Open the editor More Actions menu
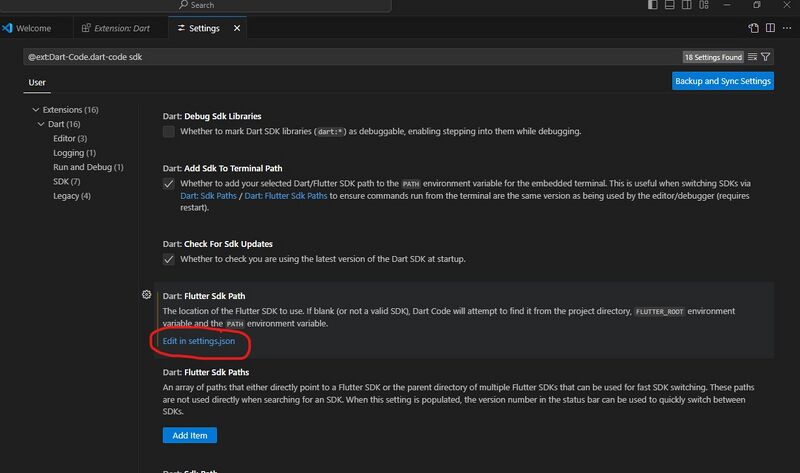 click(x=787, y=28)
